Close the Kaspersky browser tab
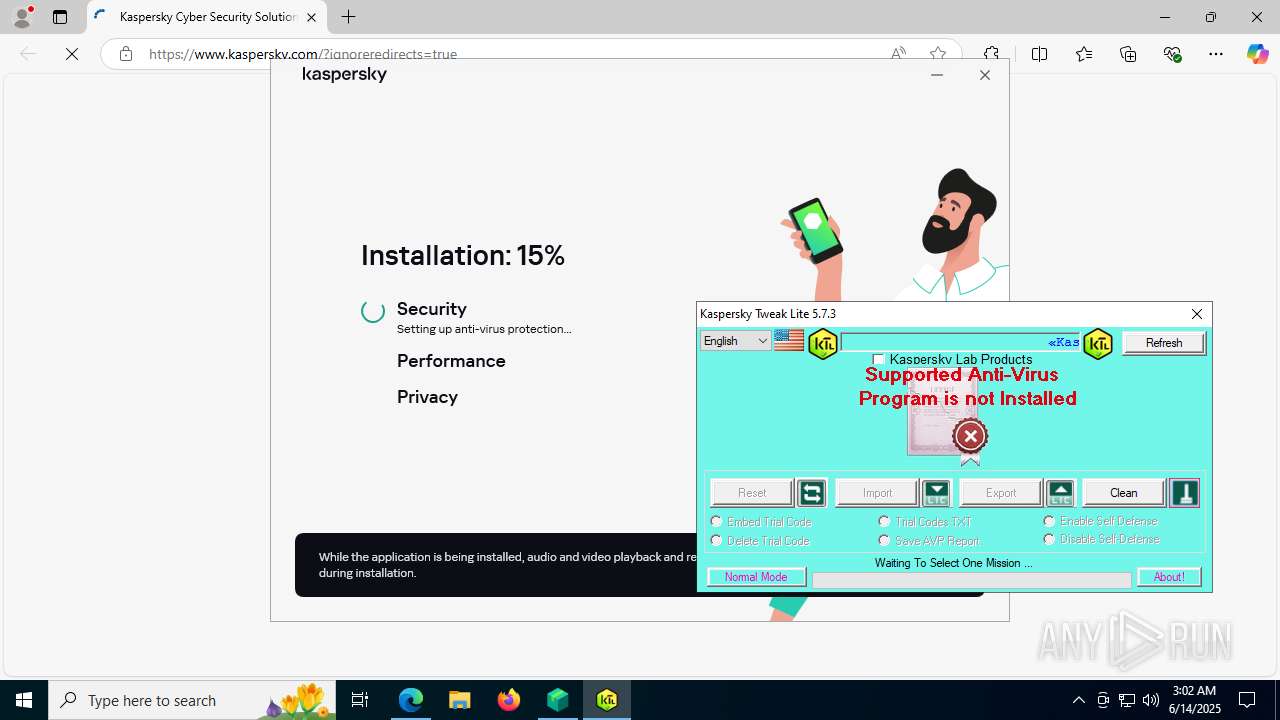 pos(311,17)
